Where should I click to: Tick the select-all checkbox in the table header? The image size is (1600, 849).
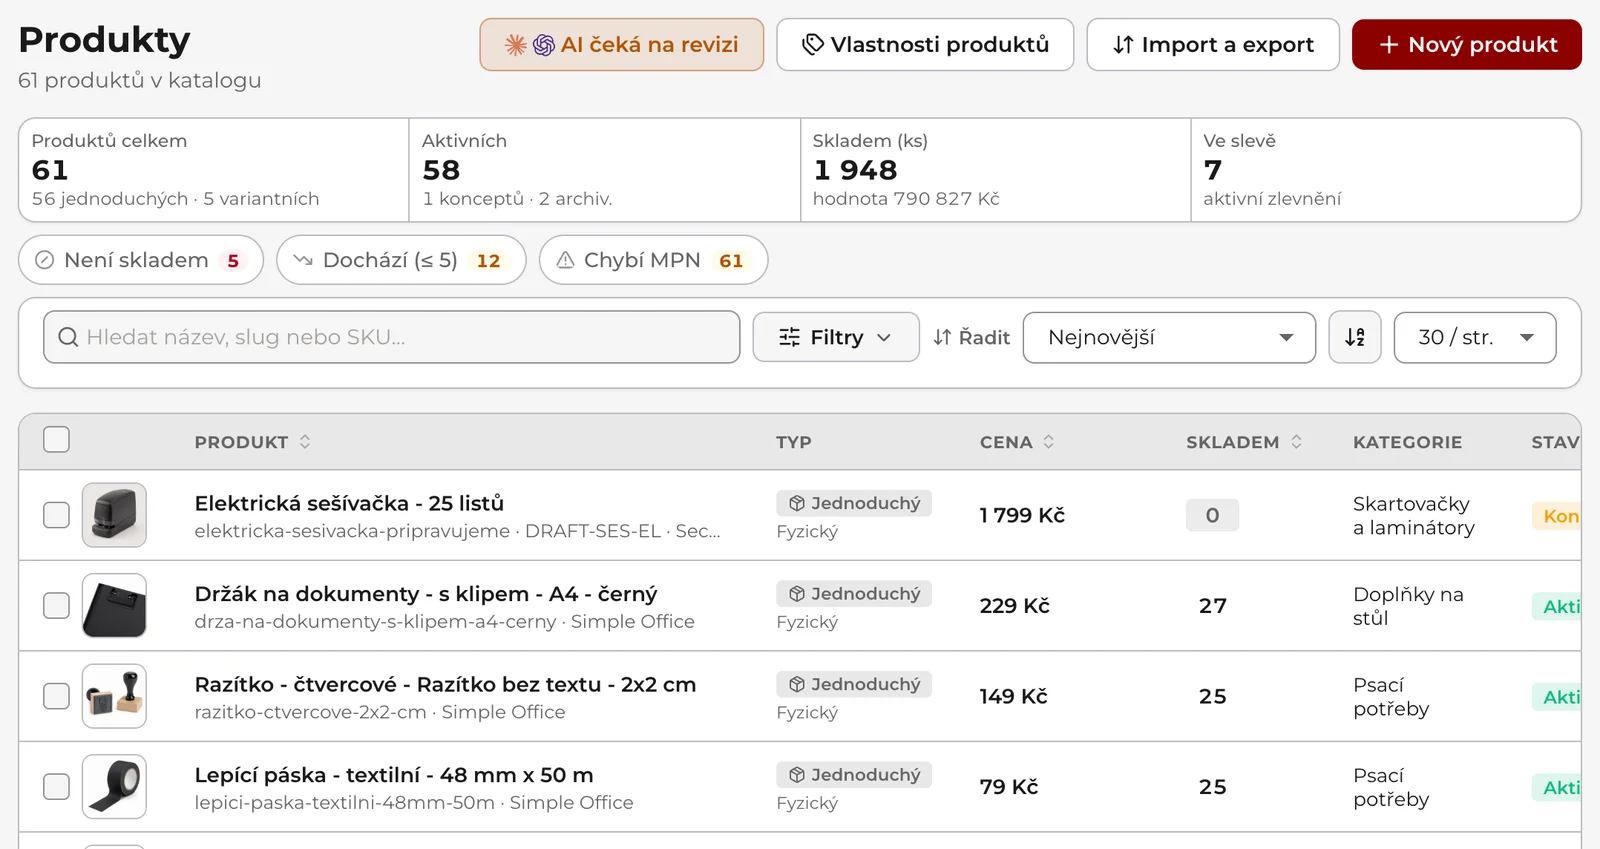pos(57,440)
